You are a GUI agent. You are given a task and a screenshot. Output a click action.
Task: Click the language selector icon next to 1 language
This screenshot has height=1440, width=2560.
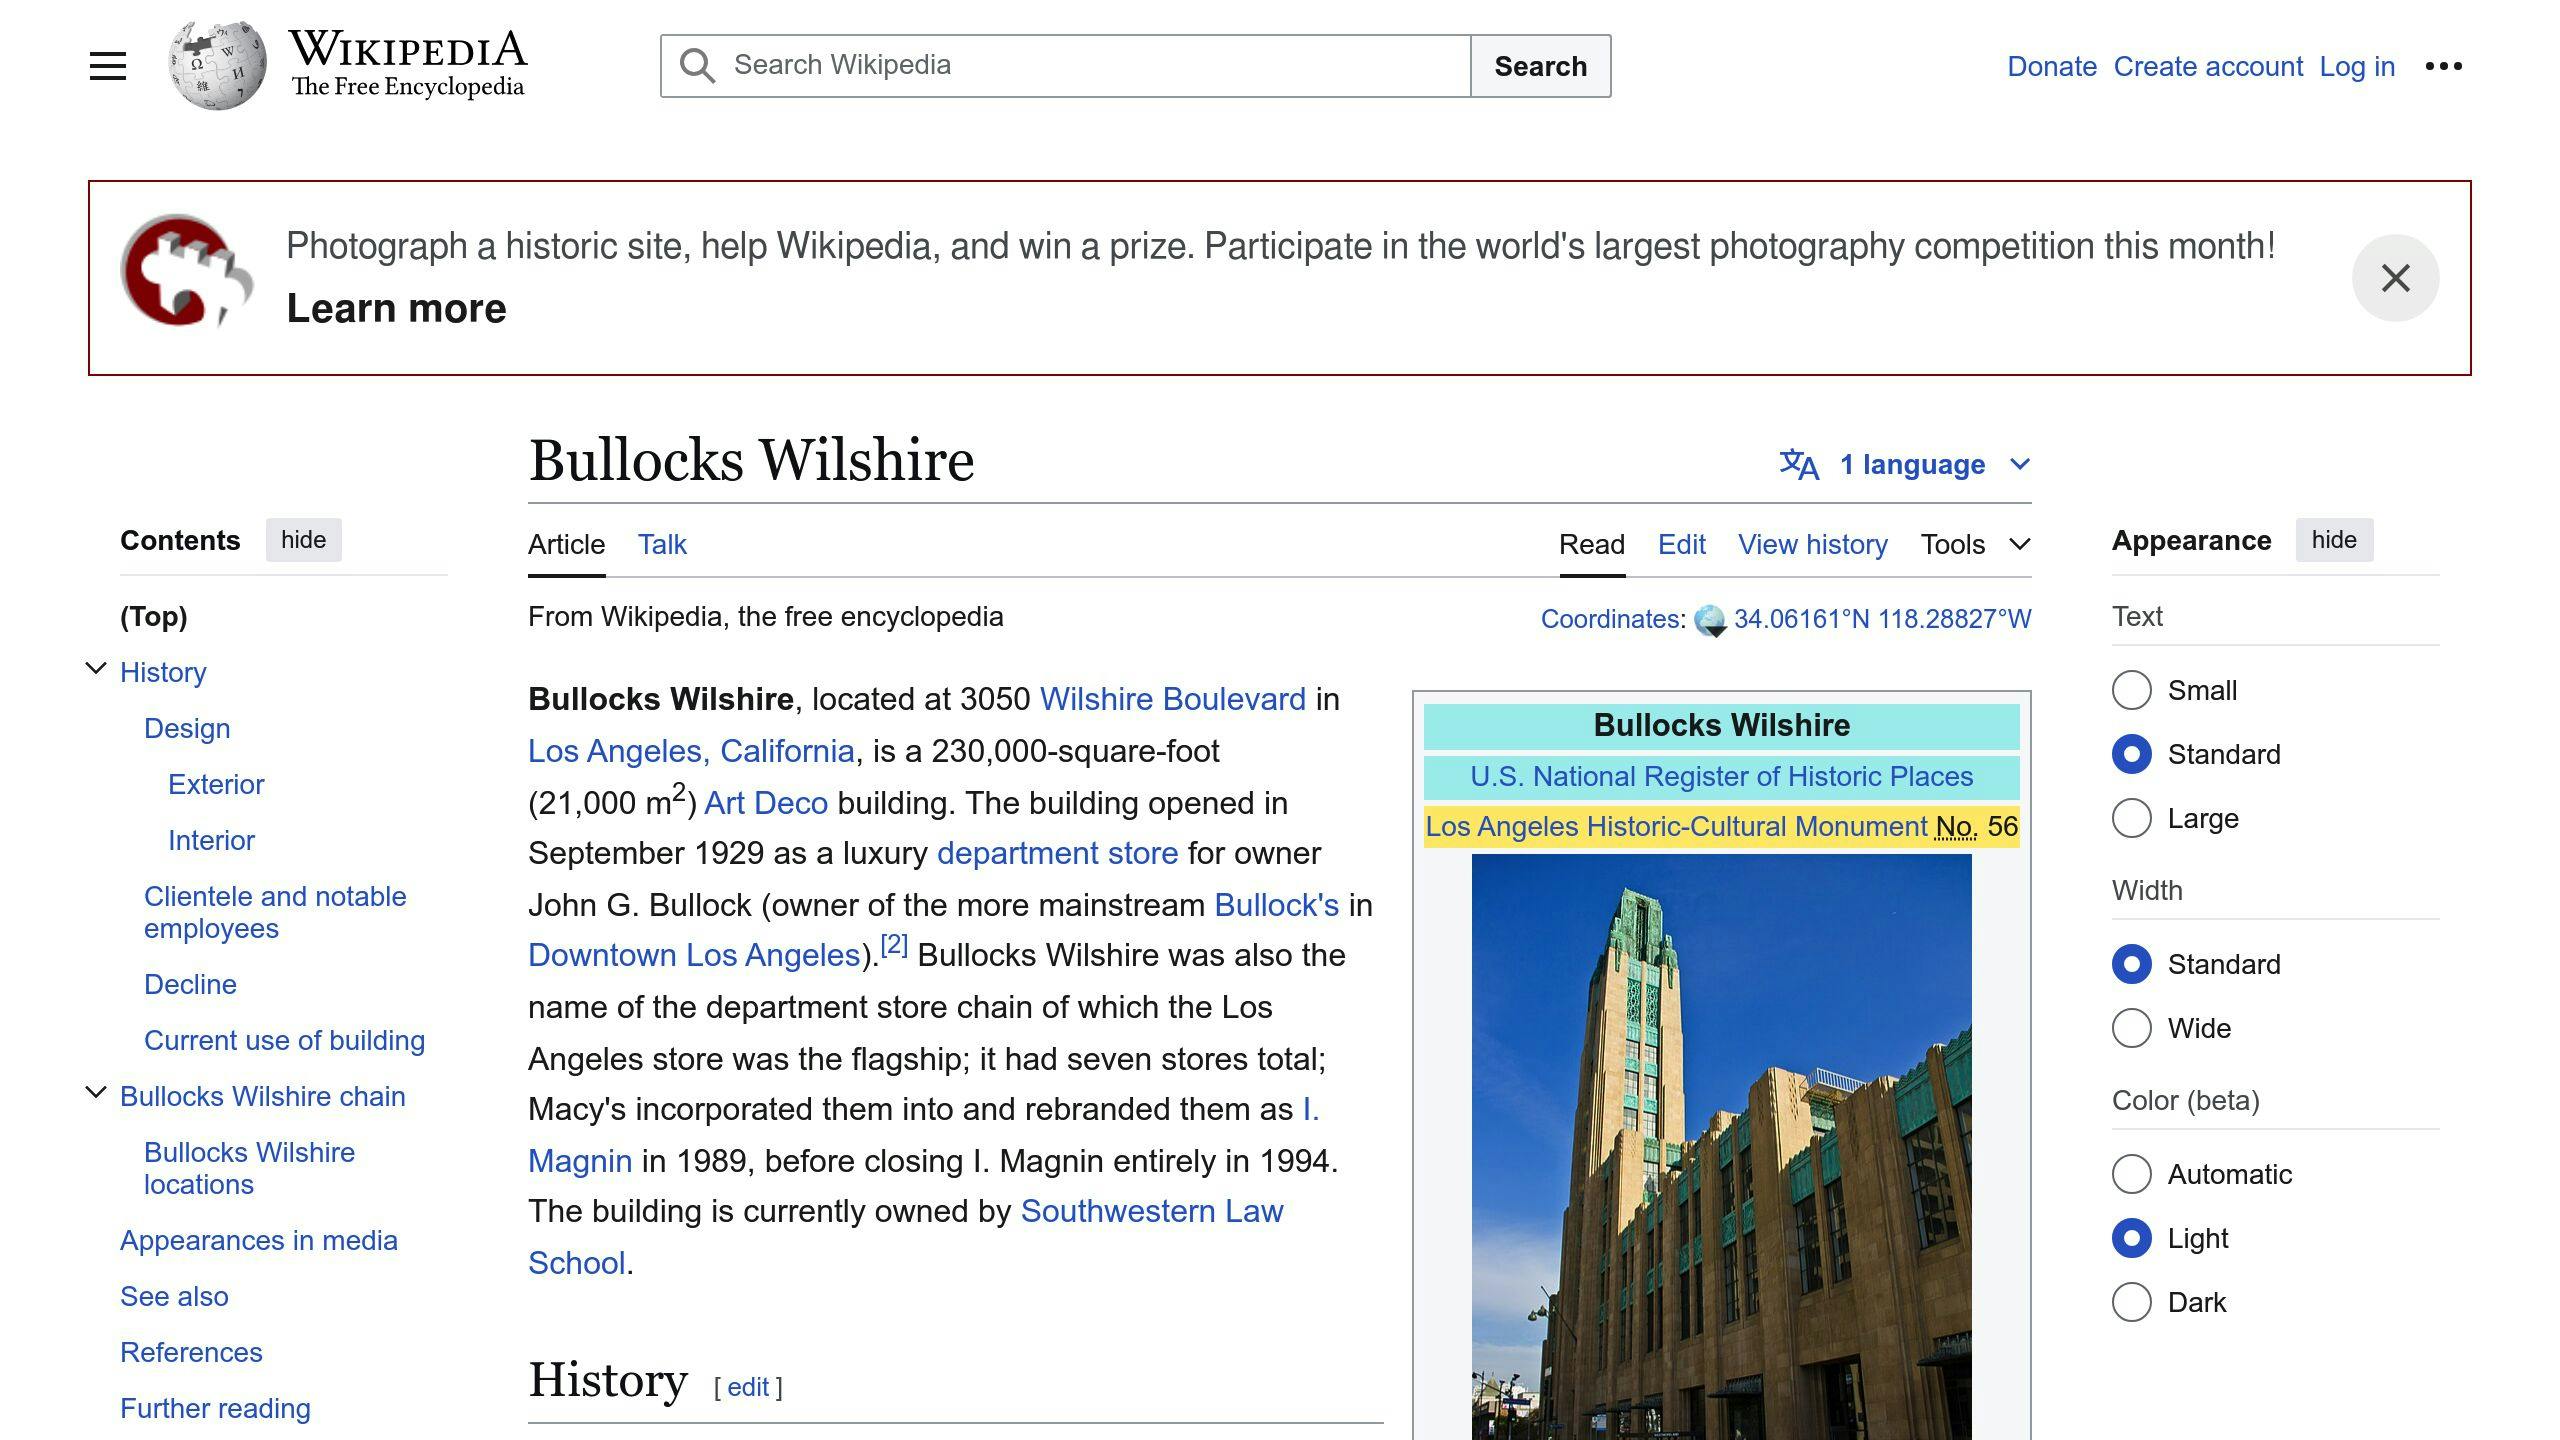[x=1800, y=464]
